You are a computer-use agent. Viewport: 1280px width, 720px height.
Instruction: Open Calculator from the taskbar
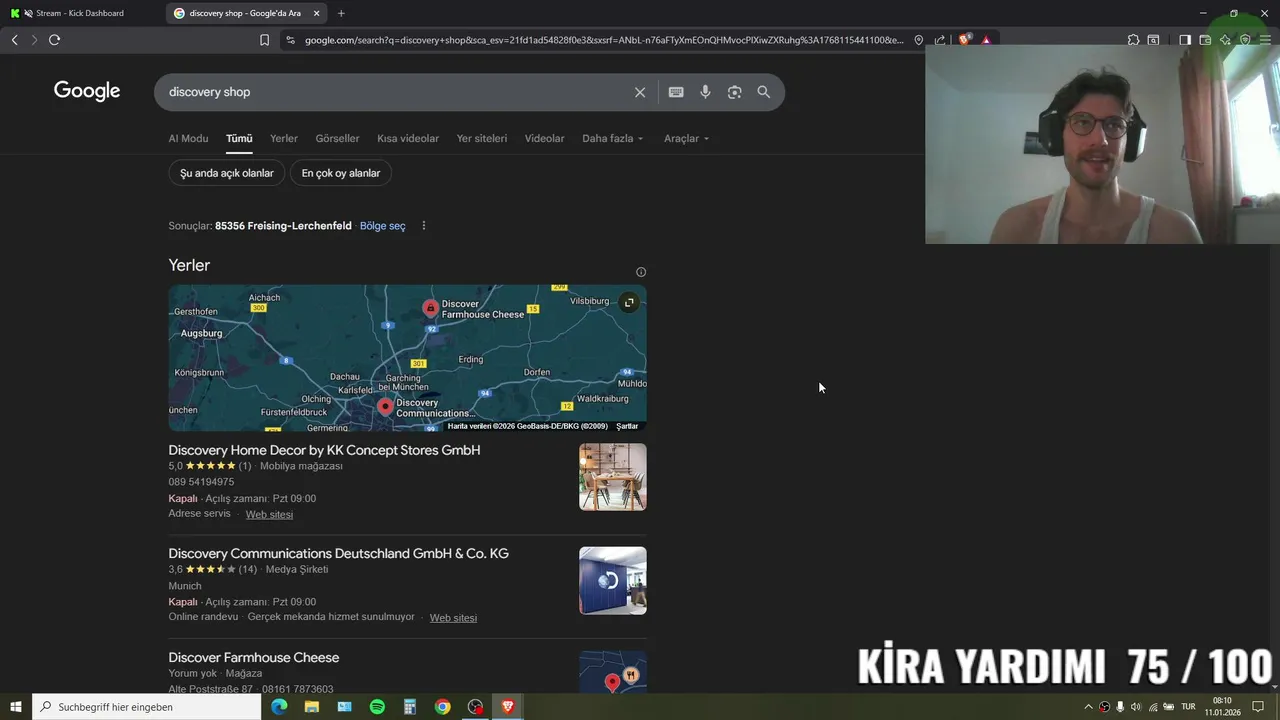pos(410,707)
